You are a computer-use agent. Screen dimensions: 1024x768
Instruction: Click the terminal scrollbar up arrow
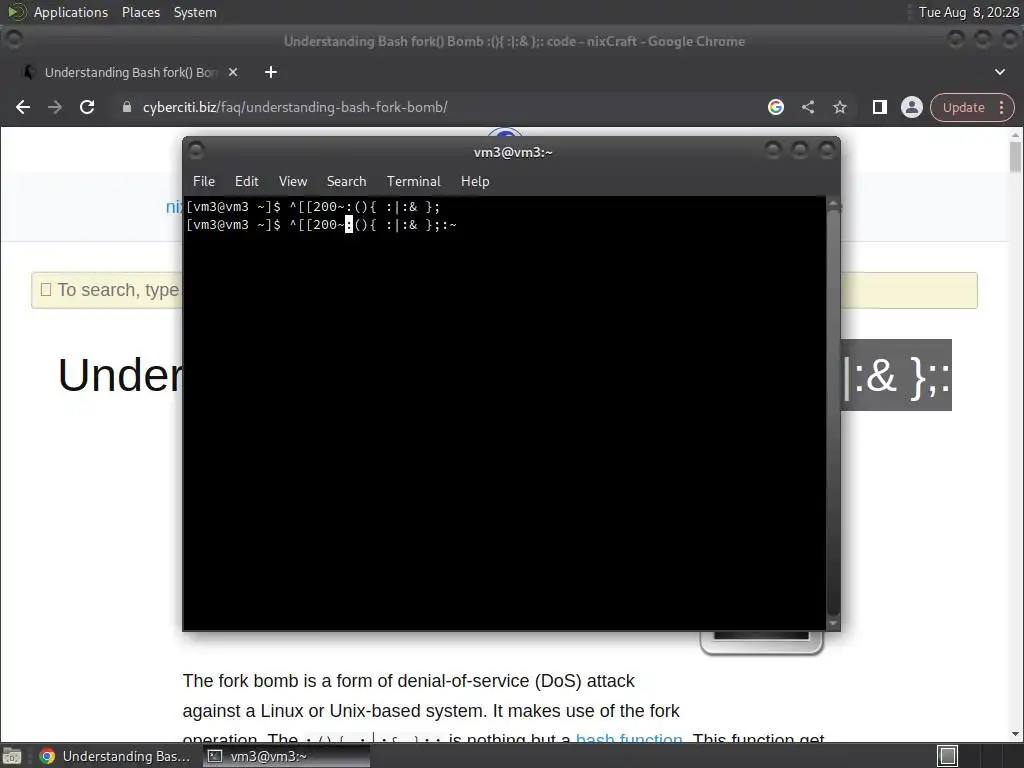coord(833,204)
